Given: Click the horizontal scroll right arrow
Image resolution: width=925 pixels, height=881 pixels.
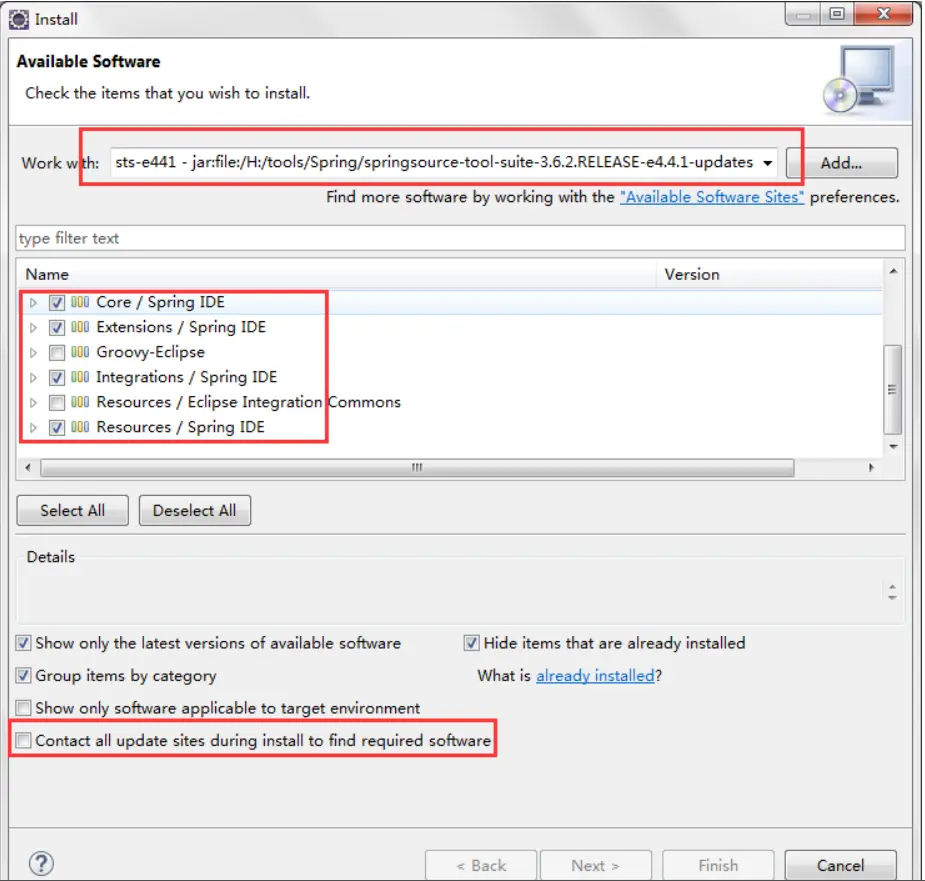Looking at the screenshot, I should click(x=871, y=467).
